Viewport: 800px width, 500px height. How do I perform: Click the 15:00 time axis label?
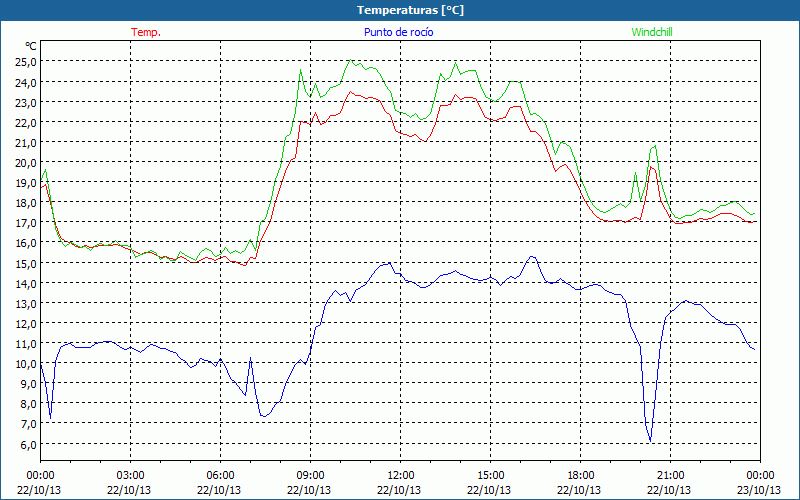click(x=490, y=476)
